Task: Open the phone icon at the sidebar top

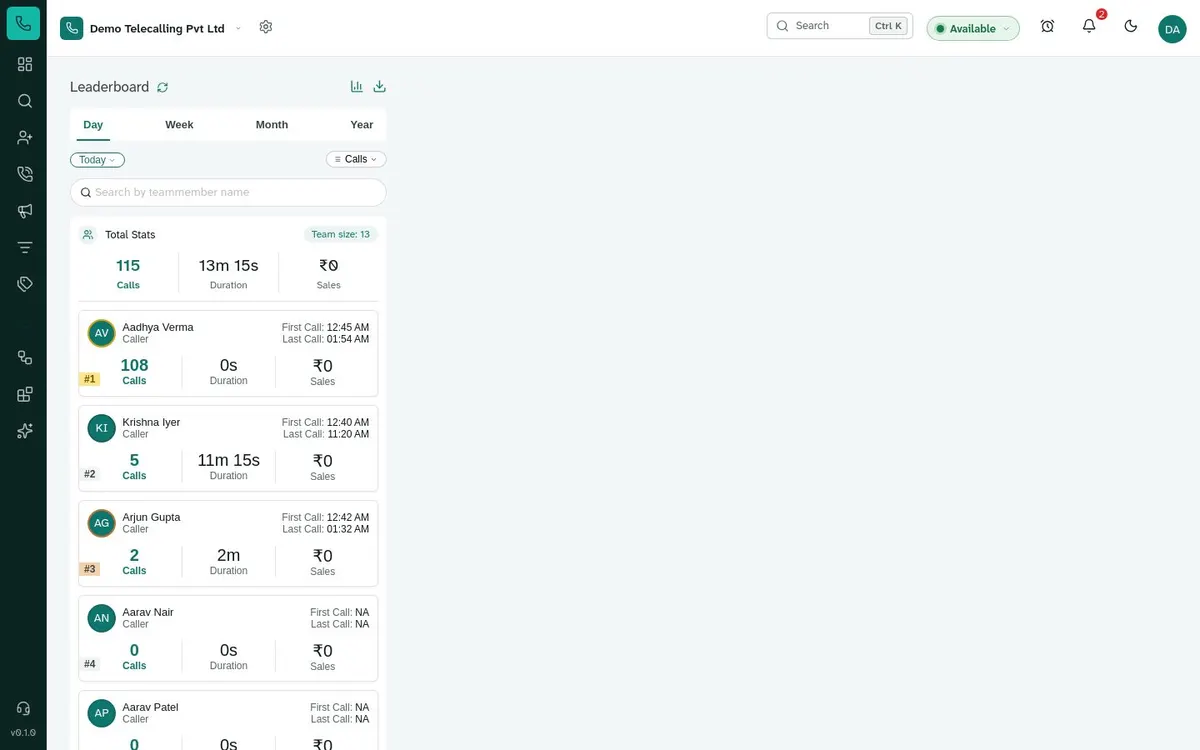Action: pyautogui.click(x=23, y=23)
